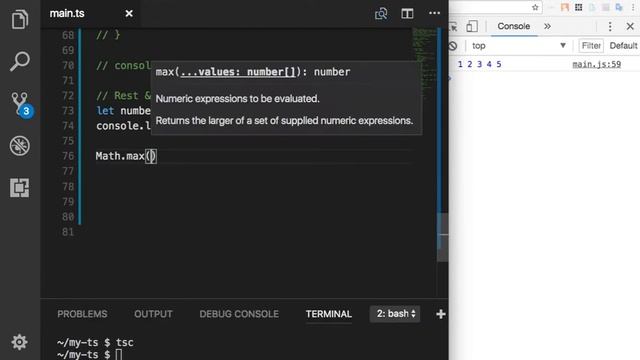Expand more DevTools tabs chevron

point(547,26)
